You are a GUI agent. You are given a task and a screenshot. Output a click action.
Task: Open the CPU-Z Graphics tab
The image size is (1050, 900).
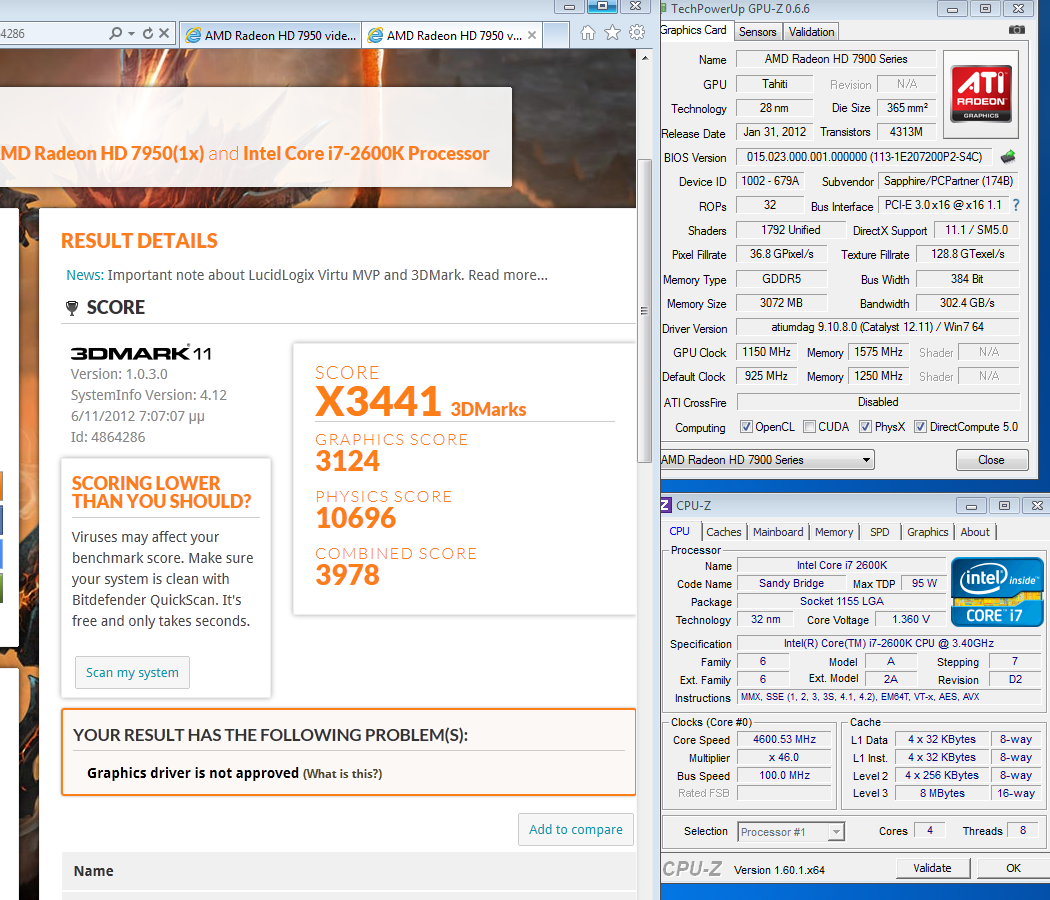(x=927, y=532)
